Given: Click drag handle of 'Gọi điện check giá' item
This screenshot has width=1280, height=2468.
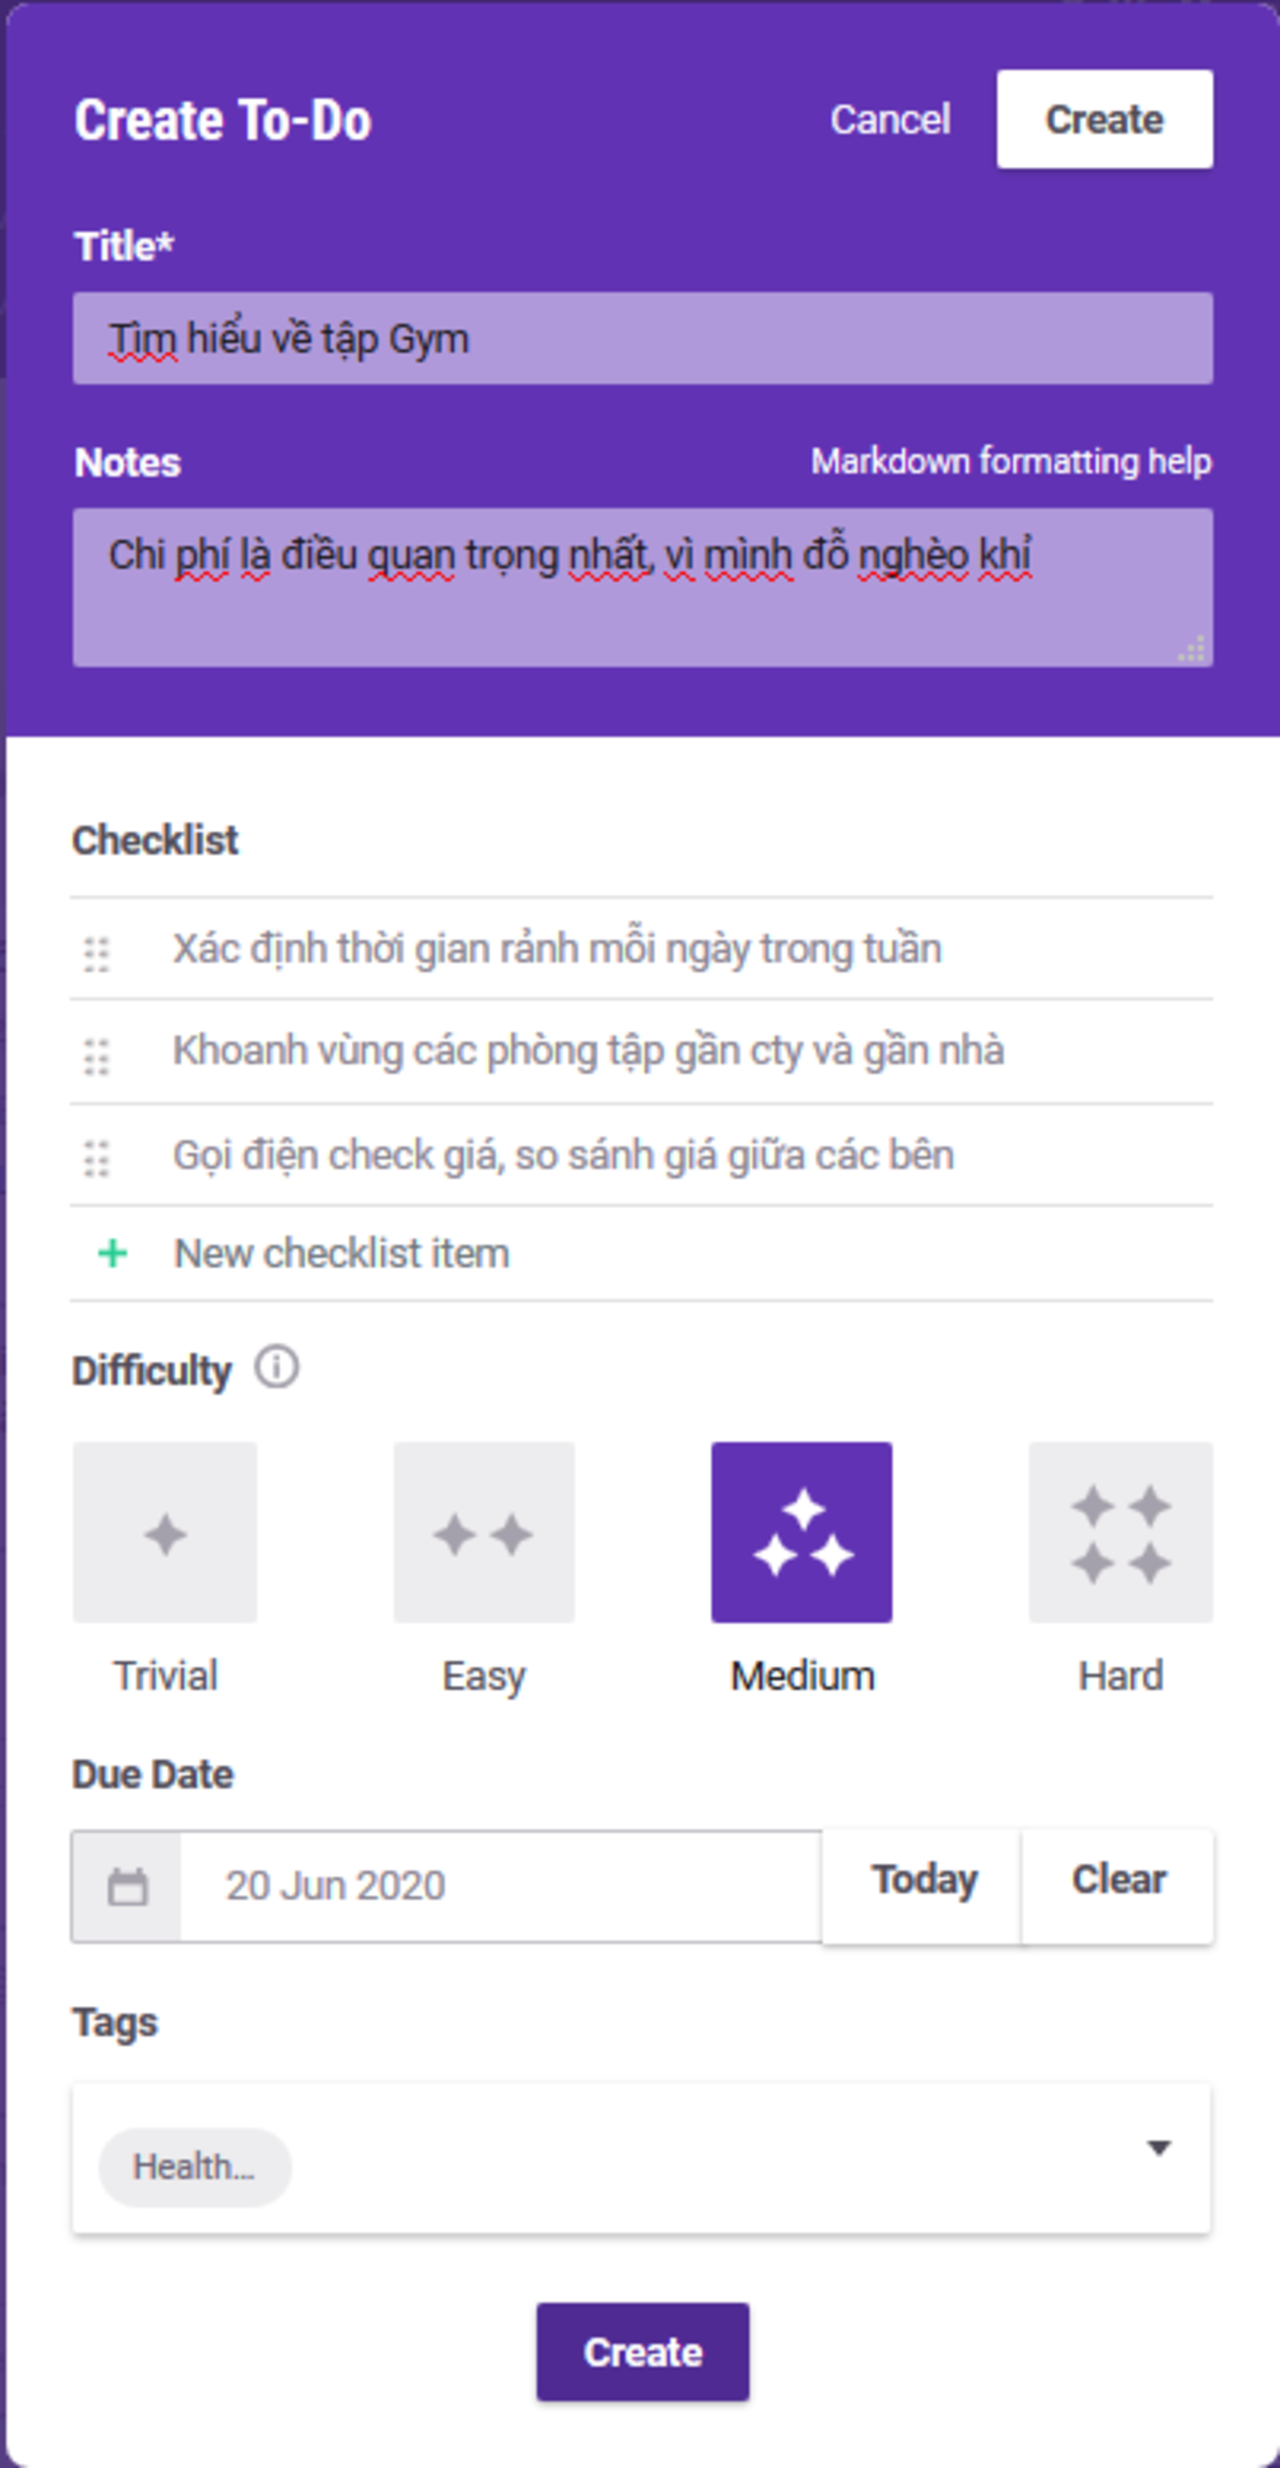Looking at the screenshot, I should 96,1158.
